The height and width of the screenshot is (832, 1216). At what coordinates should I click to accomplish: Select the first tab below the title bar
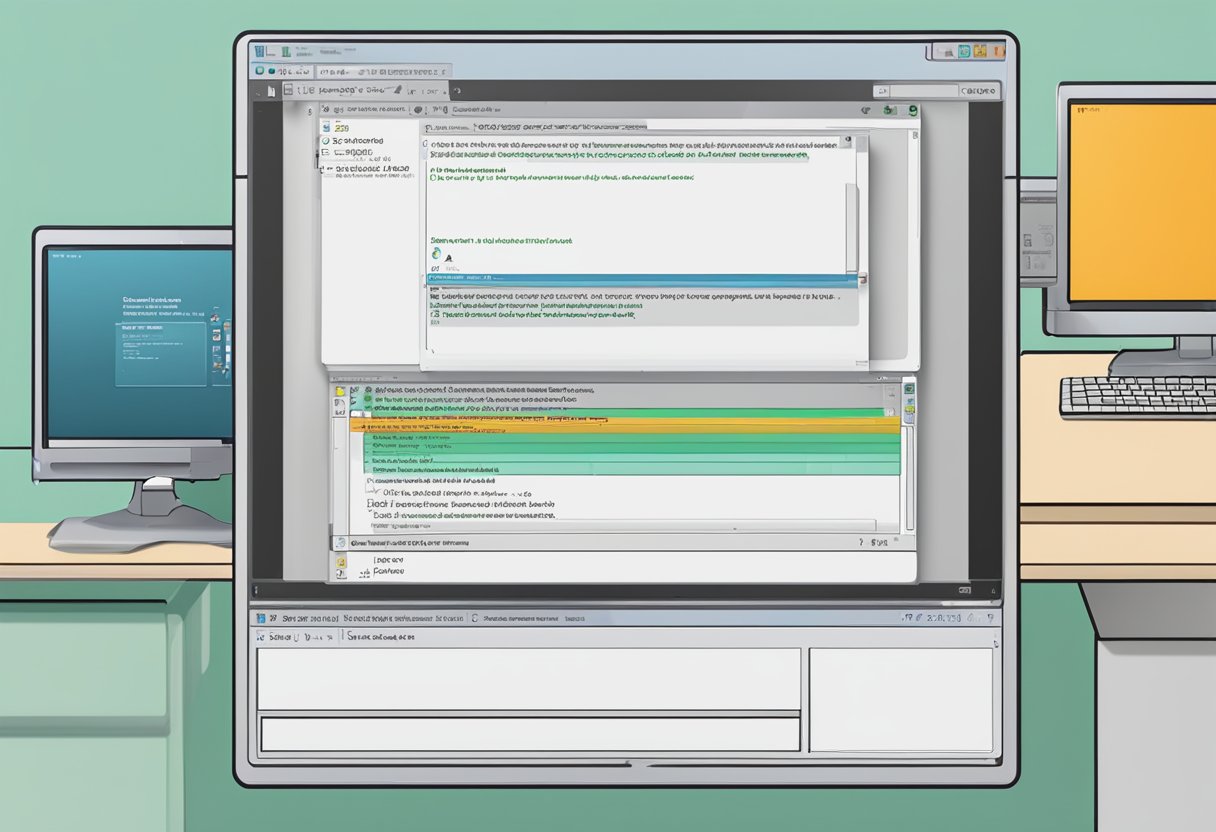283,71
